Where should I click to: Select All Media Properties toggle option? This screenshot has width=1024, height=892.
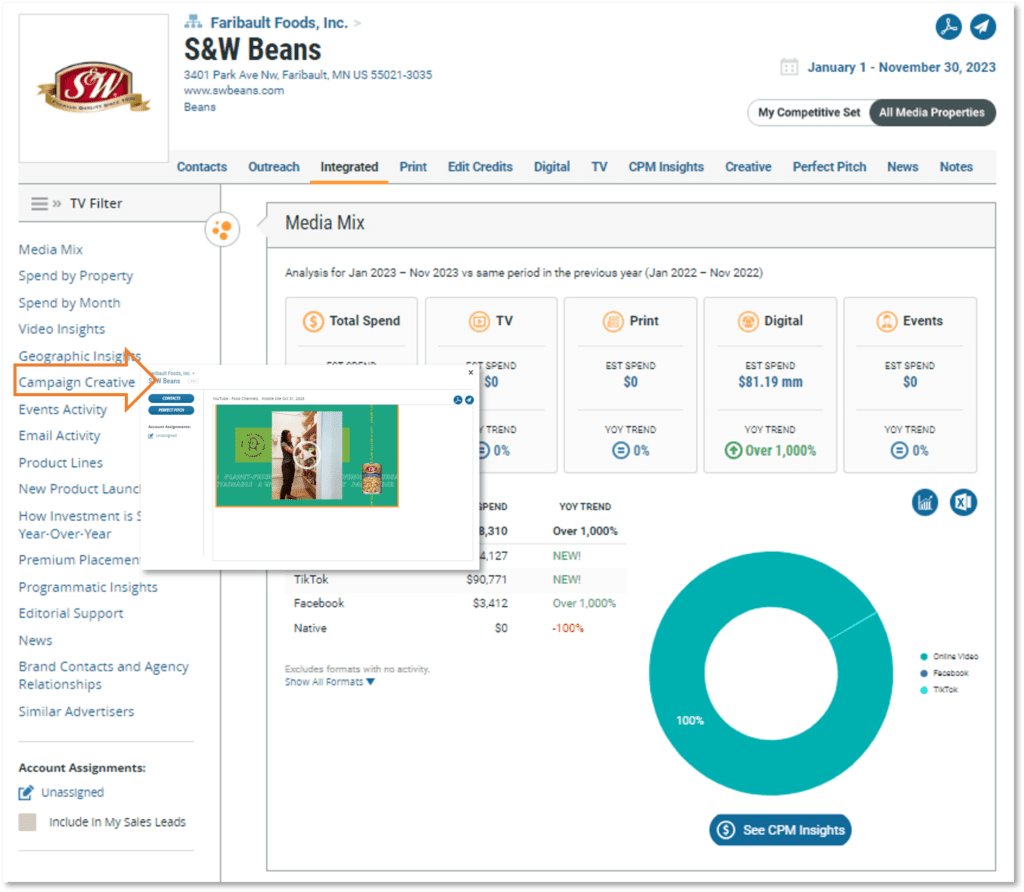point(932,112)
